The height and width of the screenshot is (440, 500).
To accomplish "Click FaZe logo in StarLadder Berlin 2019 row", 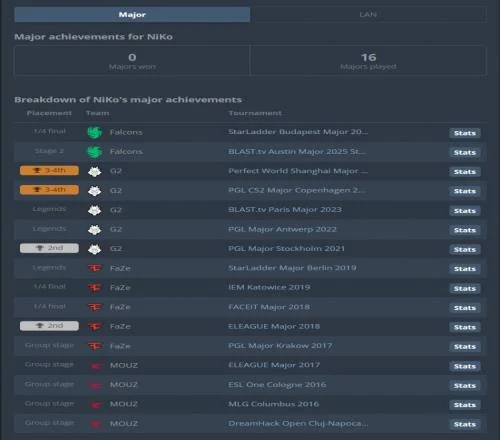I will point(95,268).
